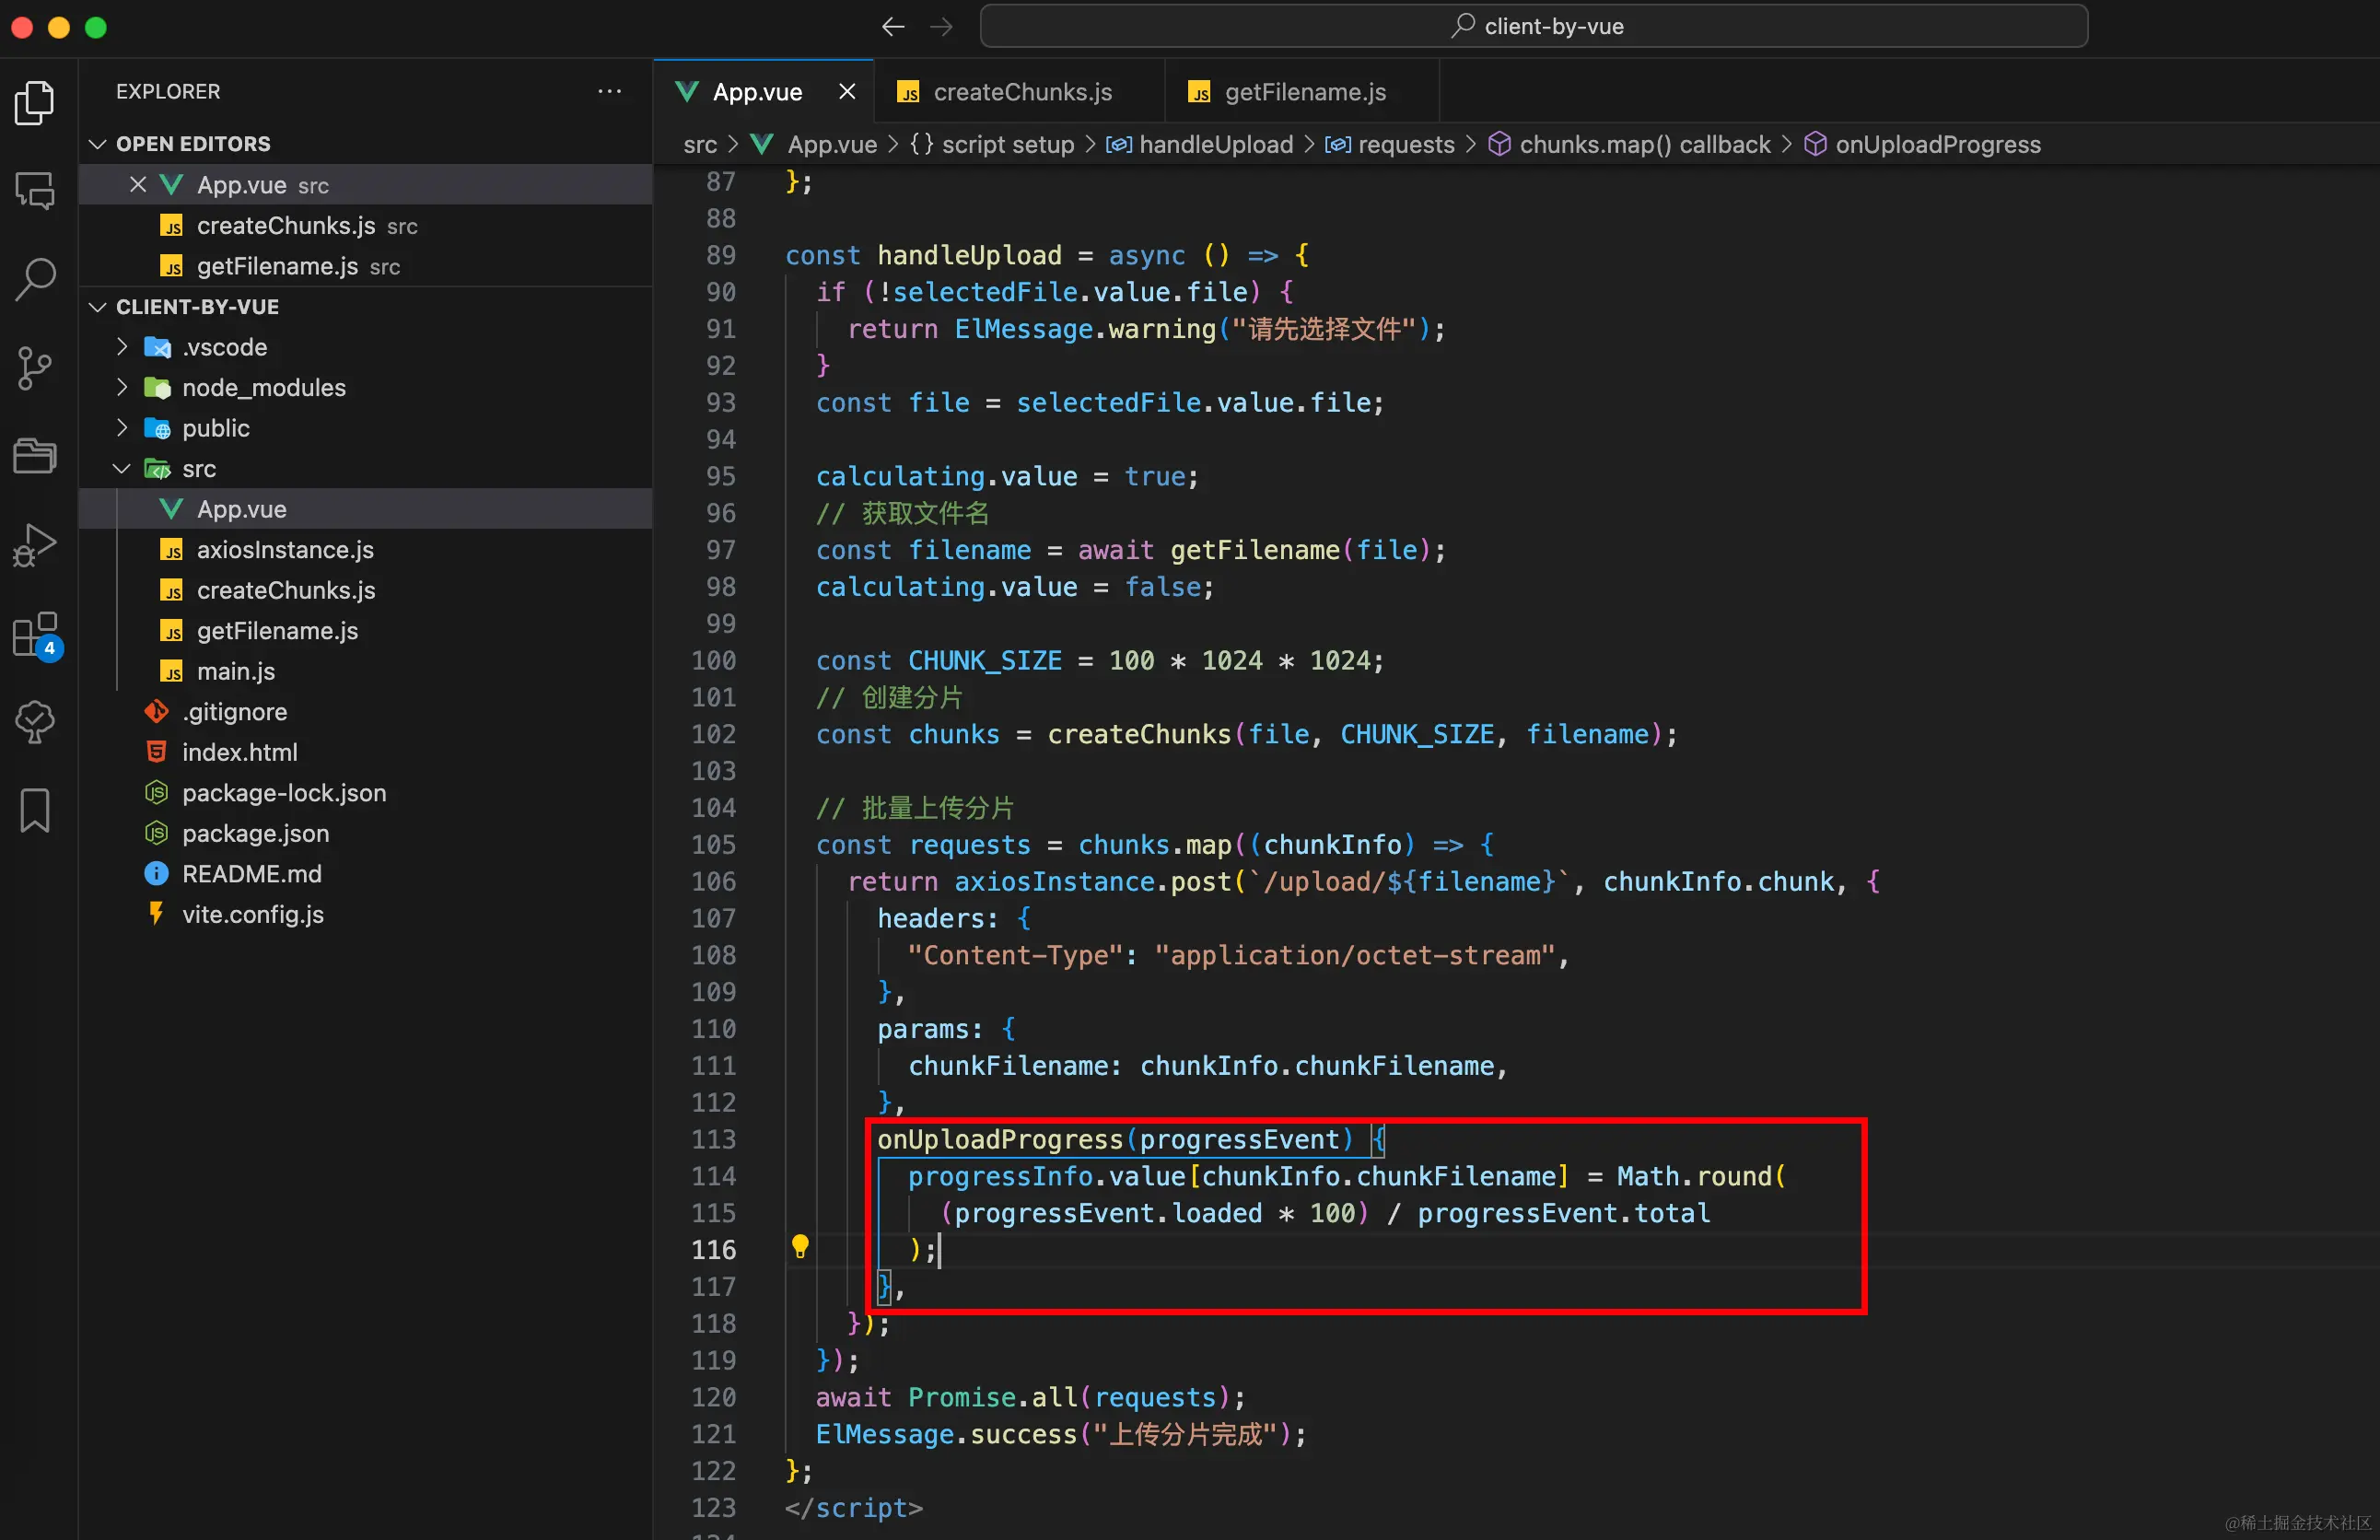Open vite.config.js in file tree
The width and height of the screenshot is (2380, 1540).
(x=252, y=914)
